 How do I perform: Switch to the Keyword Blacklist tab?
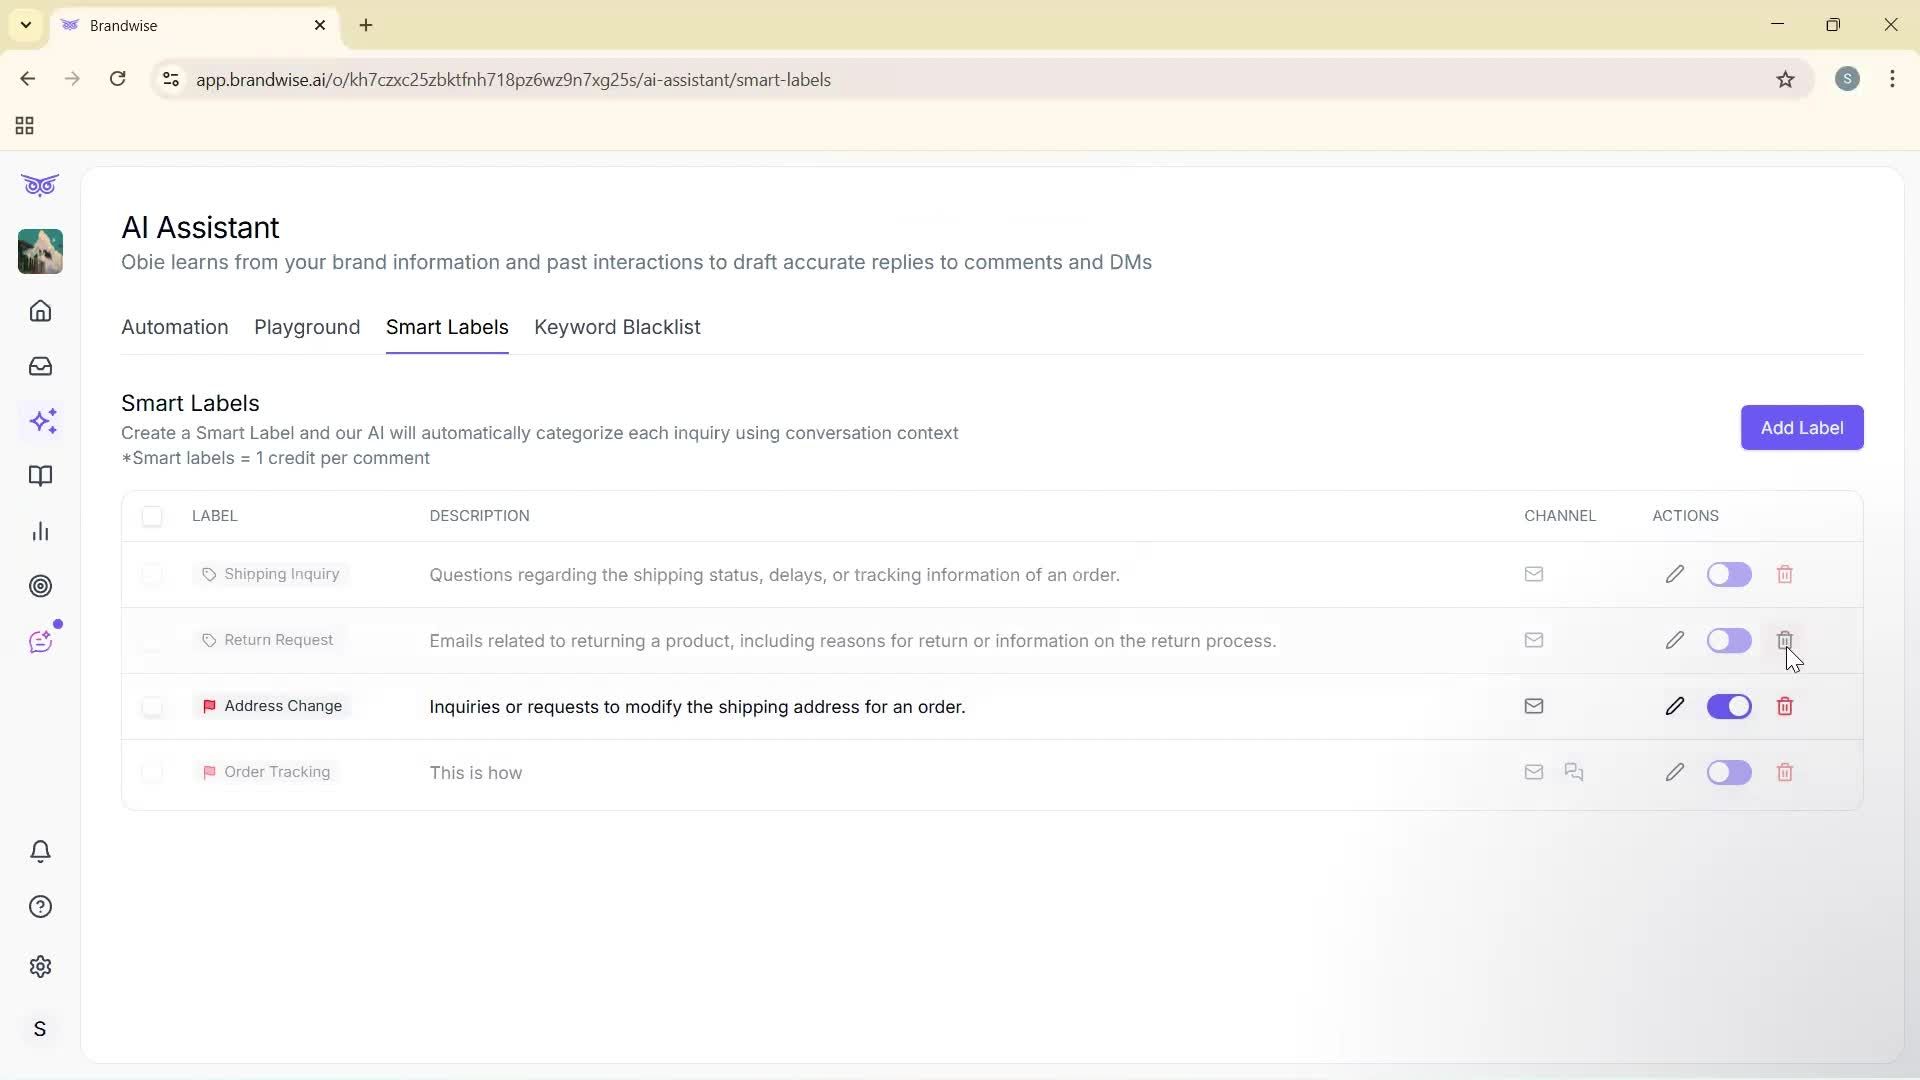(617, 327)
